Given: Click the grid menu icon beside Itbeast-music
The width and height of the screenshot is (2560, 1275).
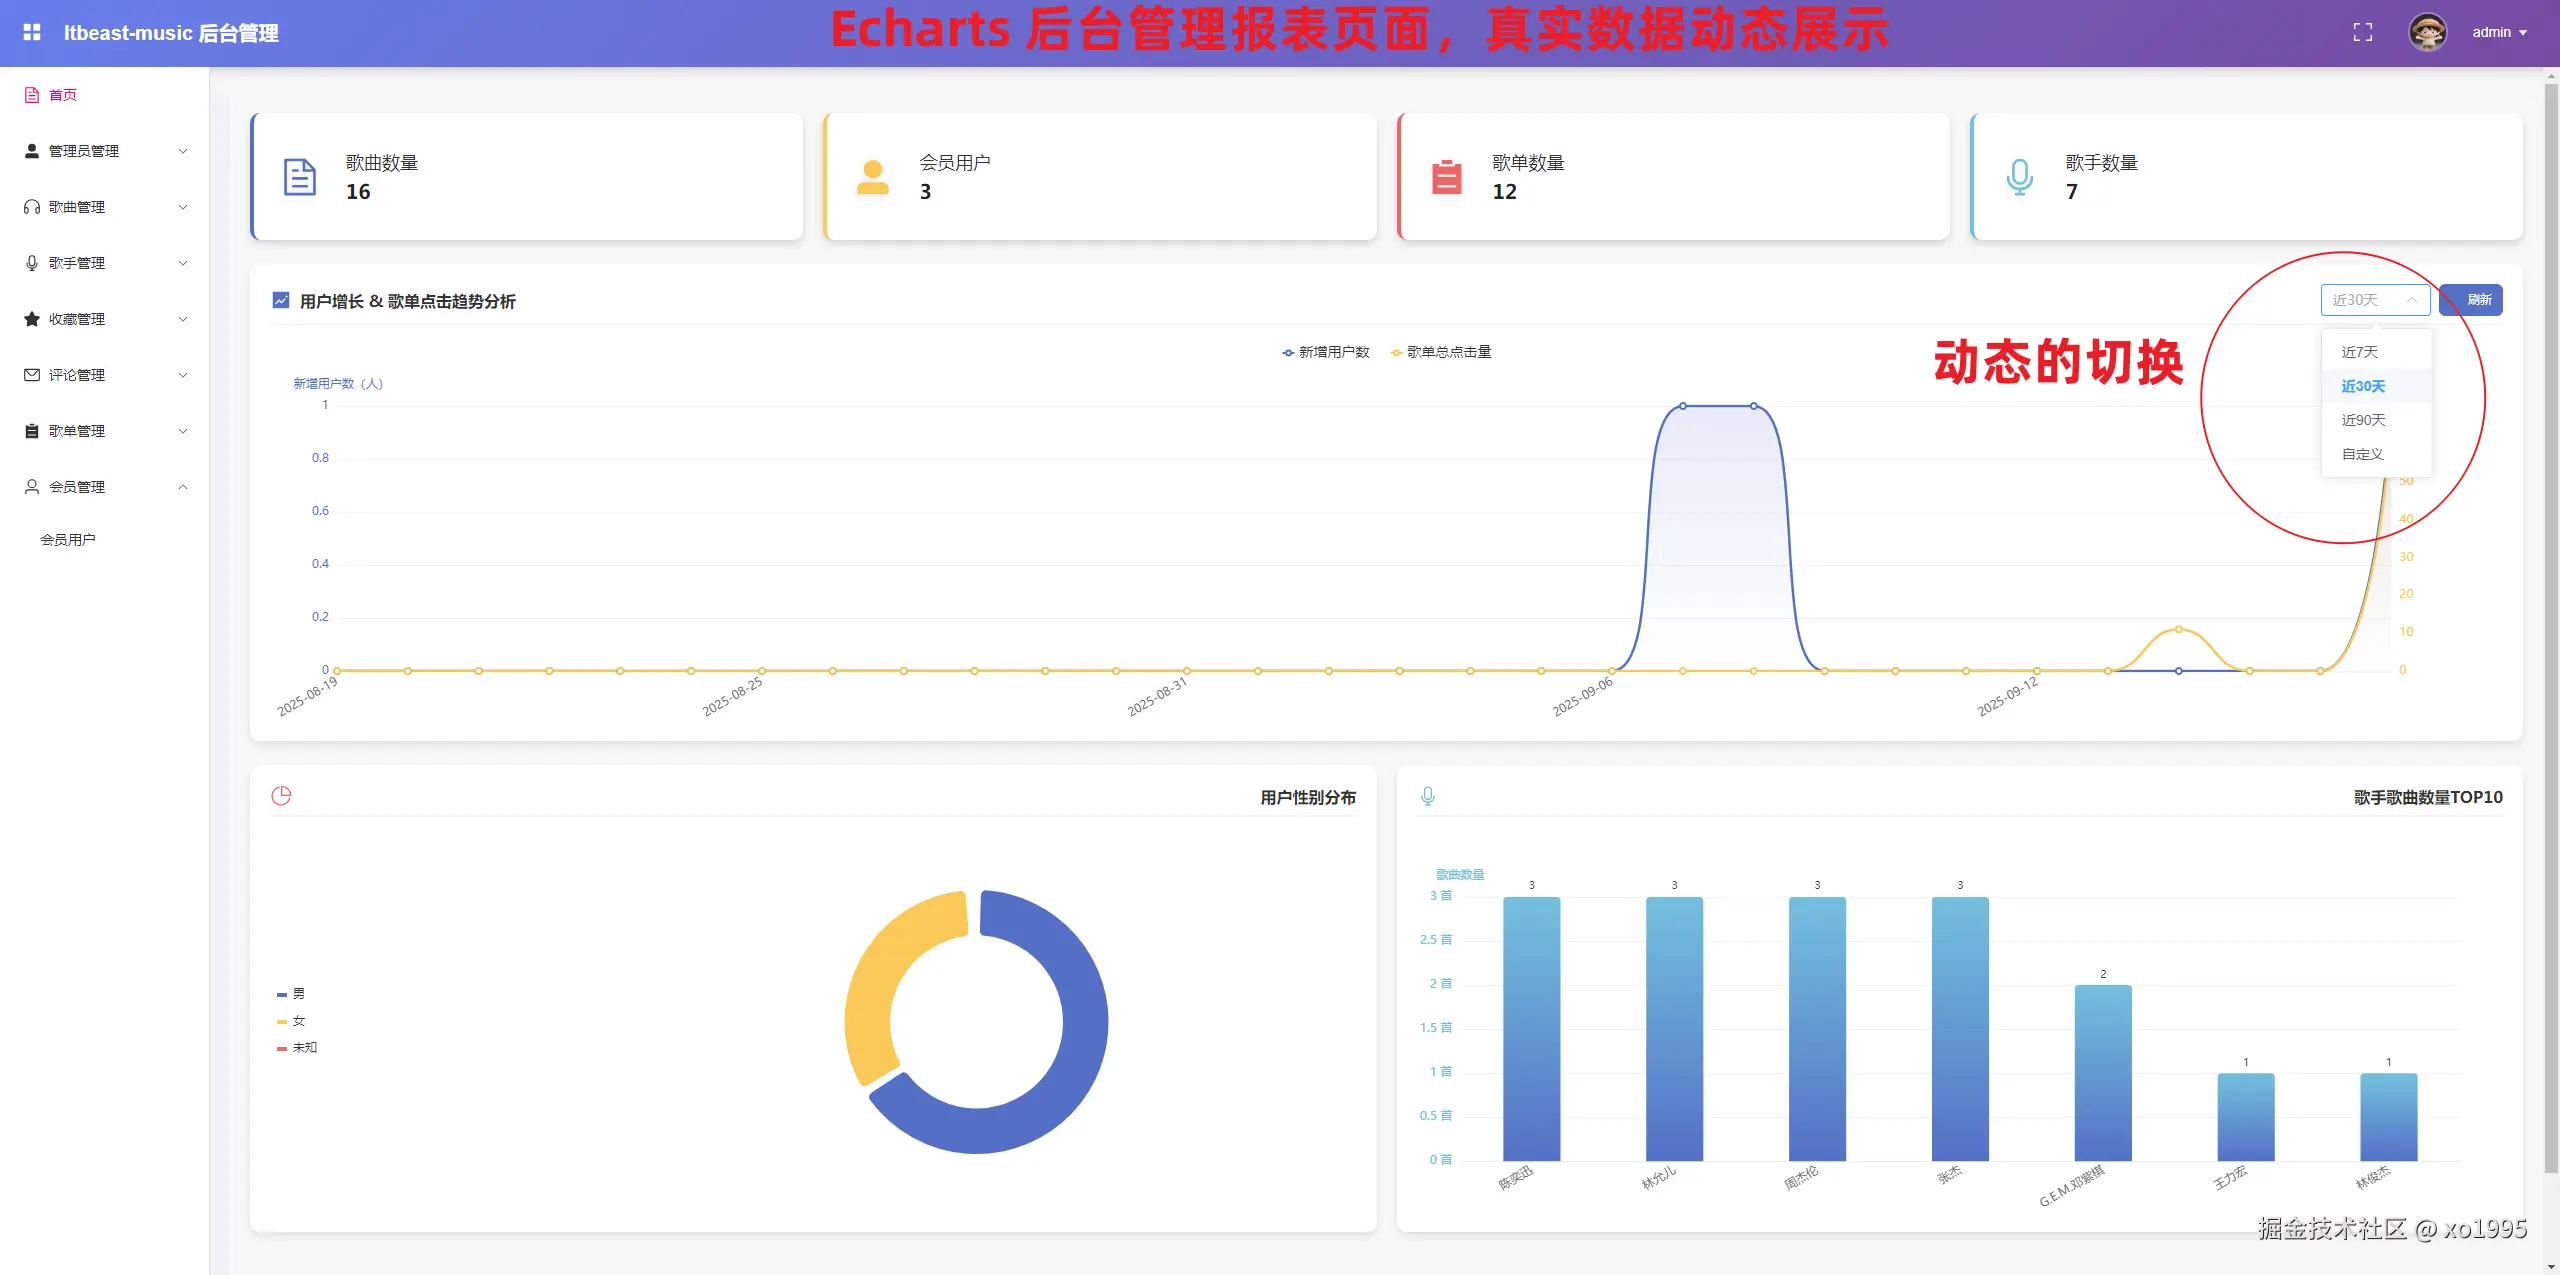Looking at the screenshot, I should 32,32.
